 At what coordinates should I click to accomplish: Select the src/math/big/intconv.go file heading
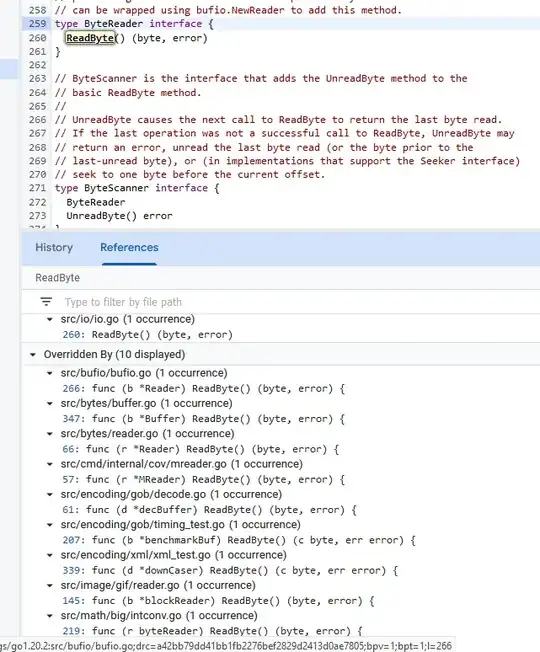click(159, 616)
